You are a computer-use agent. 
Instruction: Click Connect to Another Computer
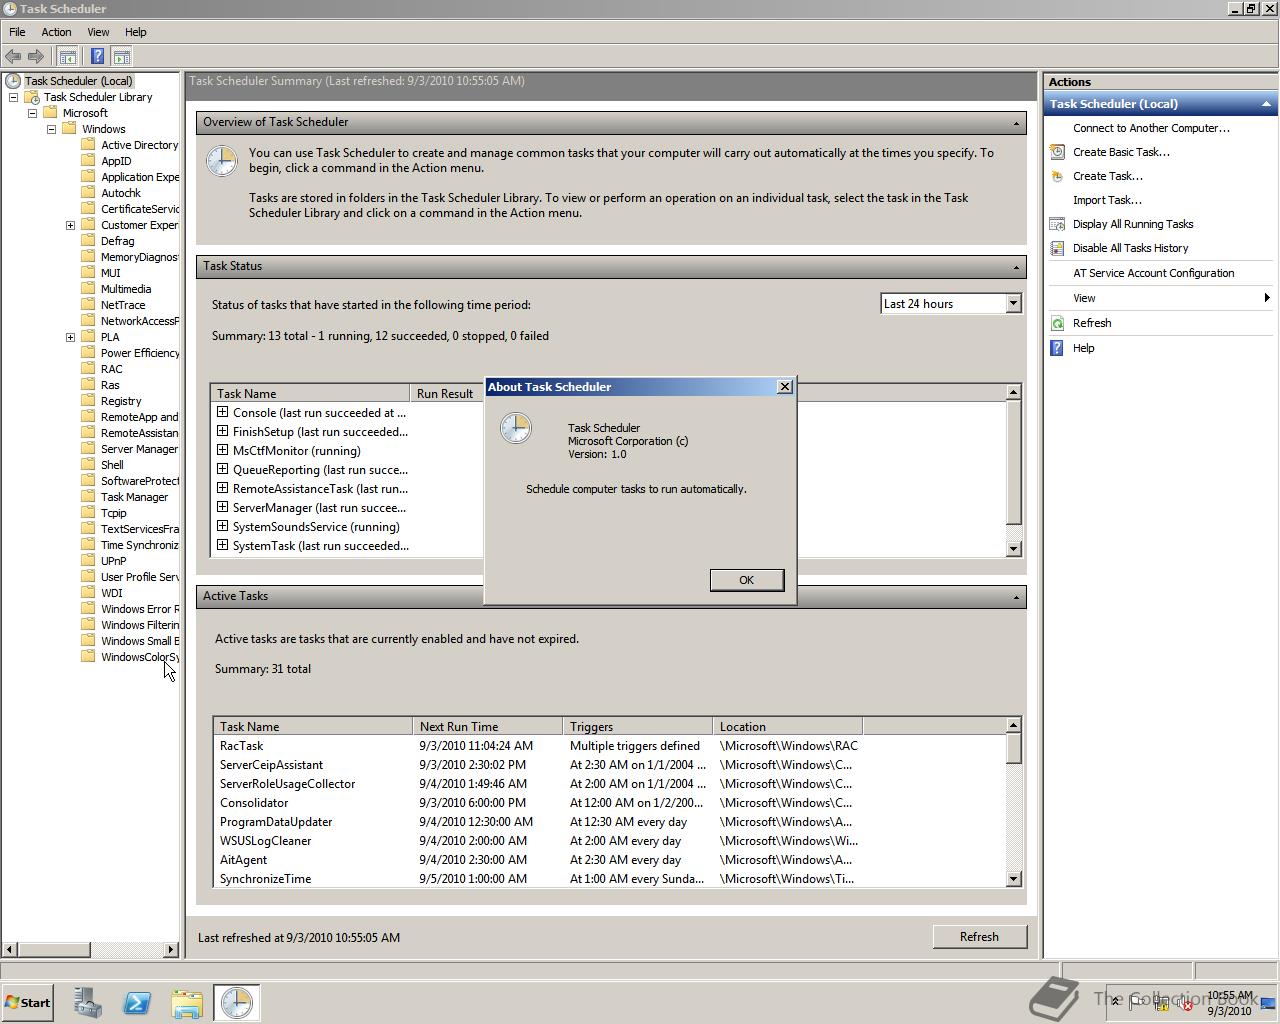click(x=1151, y=128)
